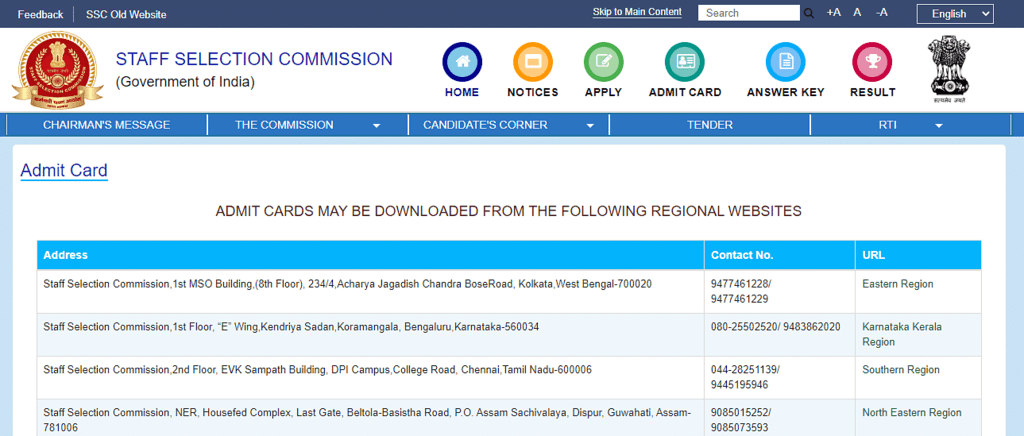This screenshot has width=1024, height=436.
Task: Expand CANDIDATE'S CORNER menu arrow
Action: coord(590,125)
